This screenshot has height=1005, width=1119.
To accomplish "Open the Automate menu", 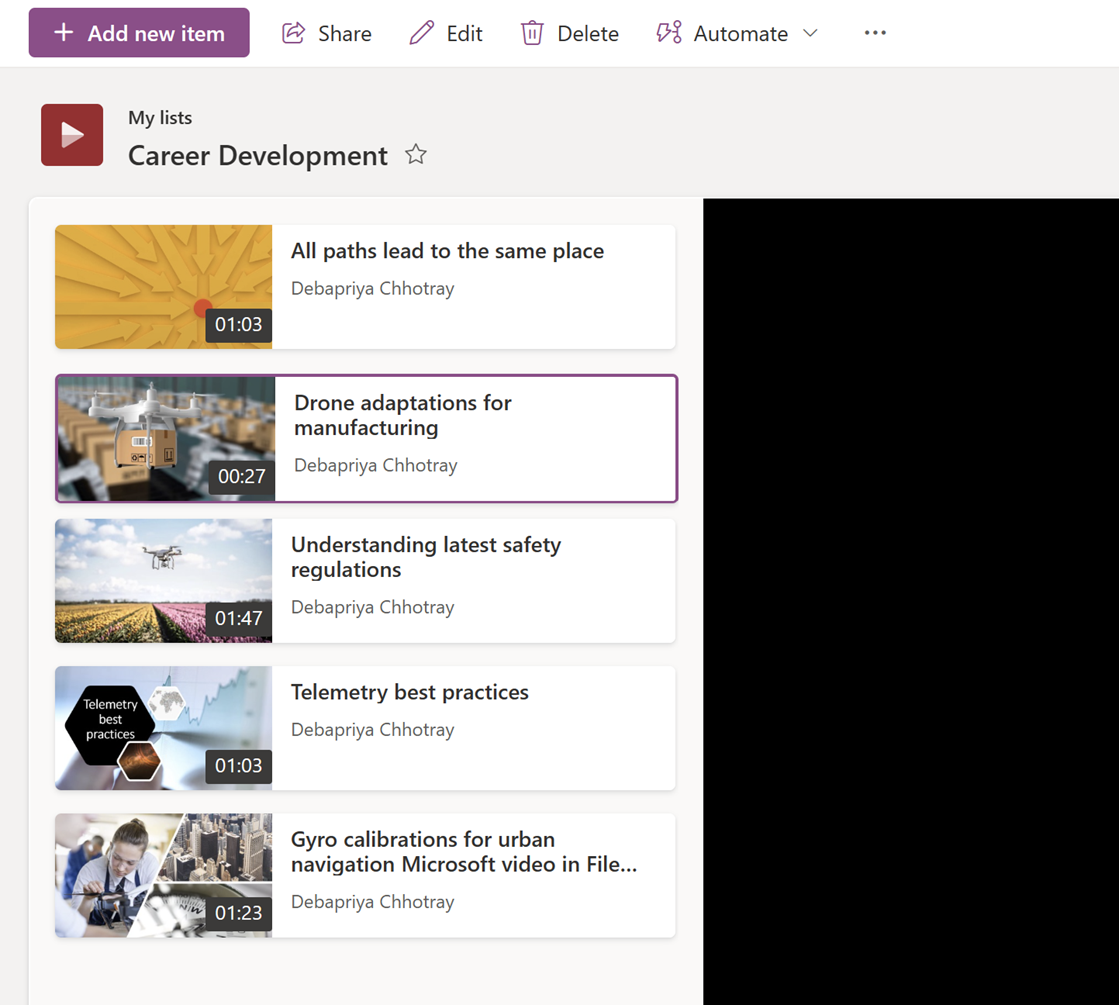I will click(x=736, y=34).
